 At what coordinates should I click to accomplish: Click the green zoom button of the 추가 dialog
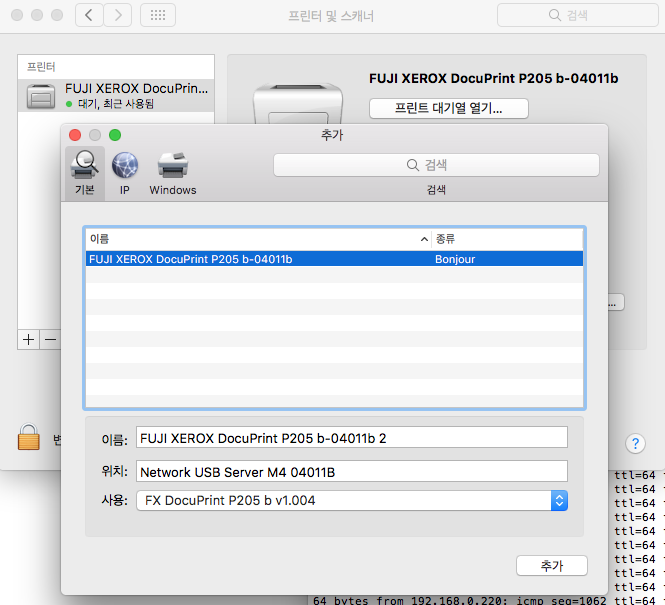(x=115, y=135)
